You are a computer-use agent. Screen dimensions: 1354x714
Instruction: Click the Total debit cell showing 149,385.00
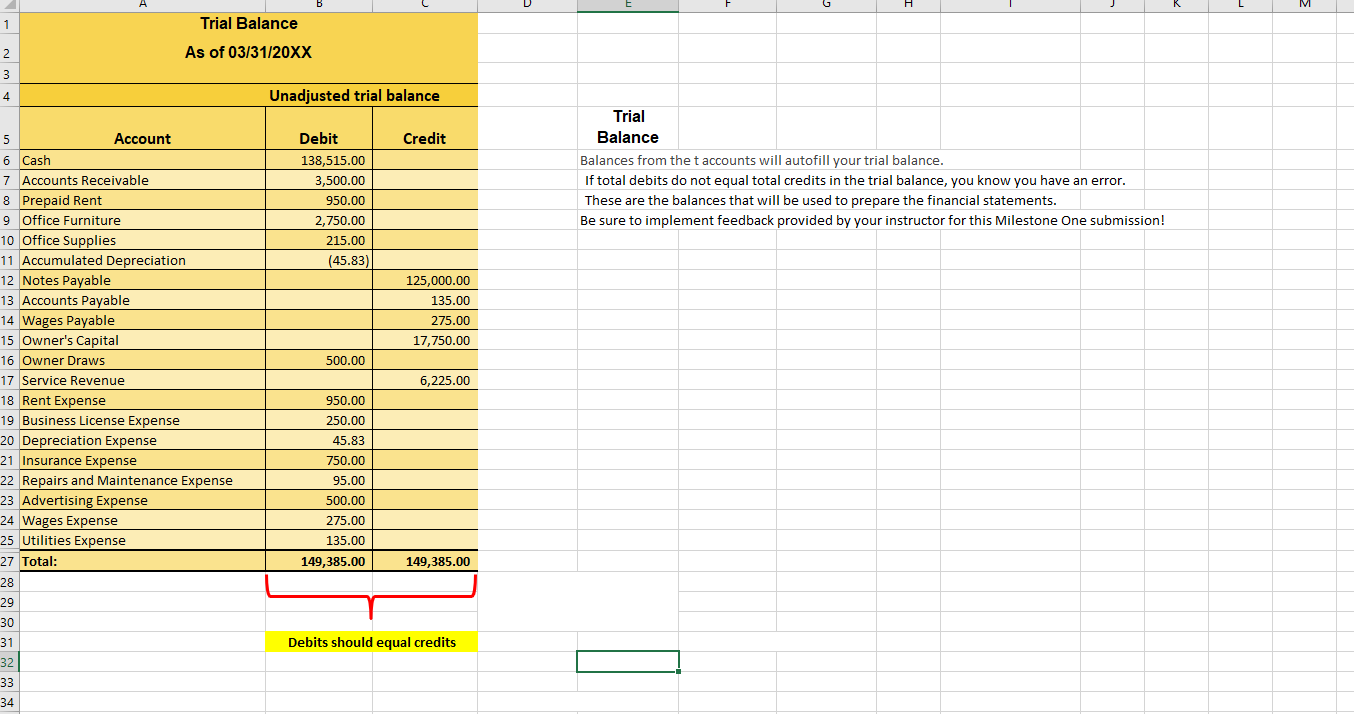(318, 561)
